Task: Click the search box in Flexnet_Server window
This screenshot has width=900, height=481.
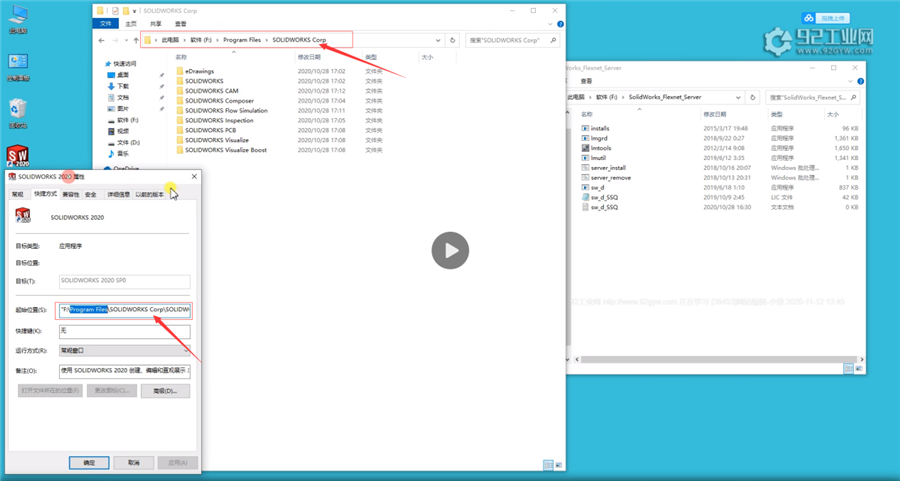Action: [x=812, y=97]
